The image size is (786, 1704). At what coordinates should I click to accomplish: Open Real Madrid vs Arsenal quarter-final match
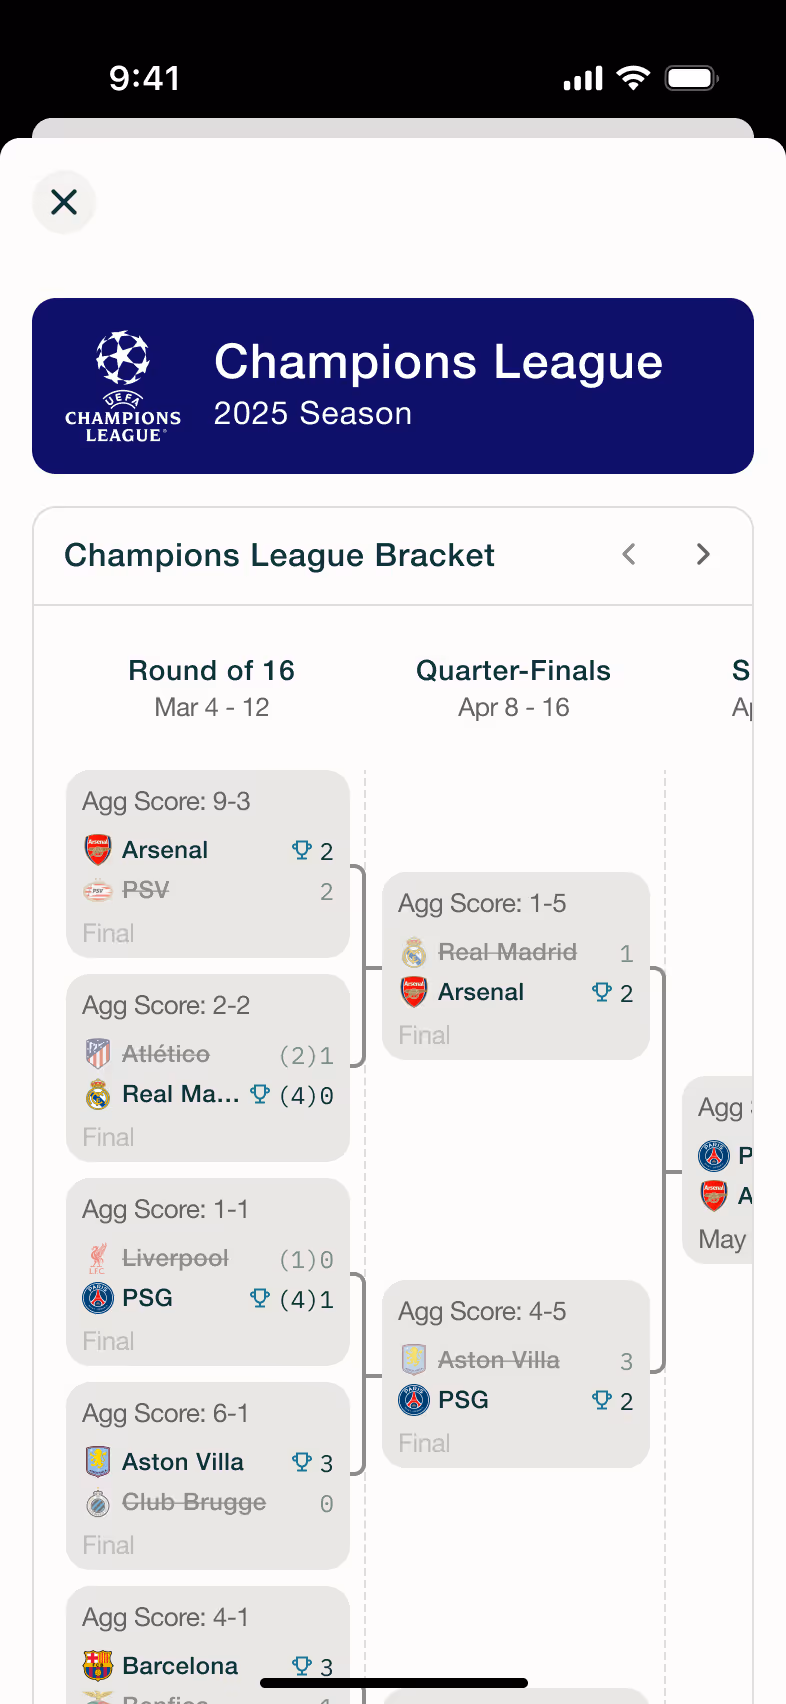(516, 966)
